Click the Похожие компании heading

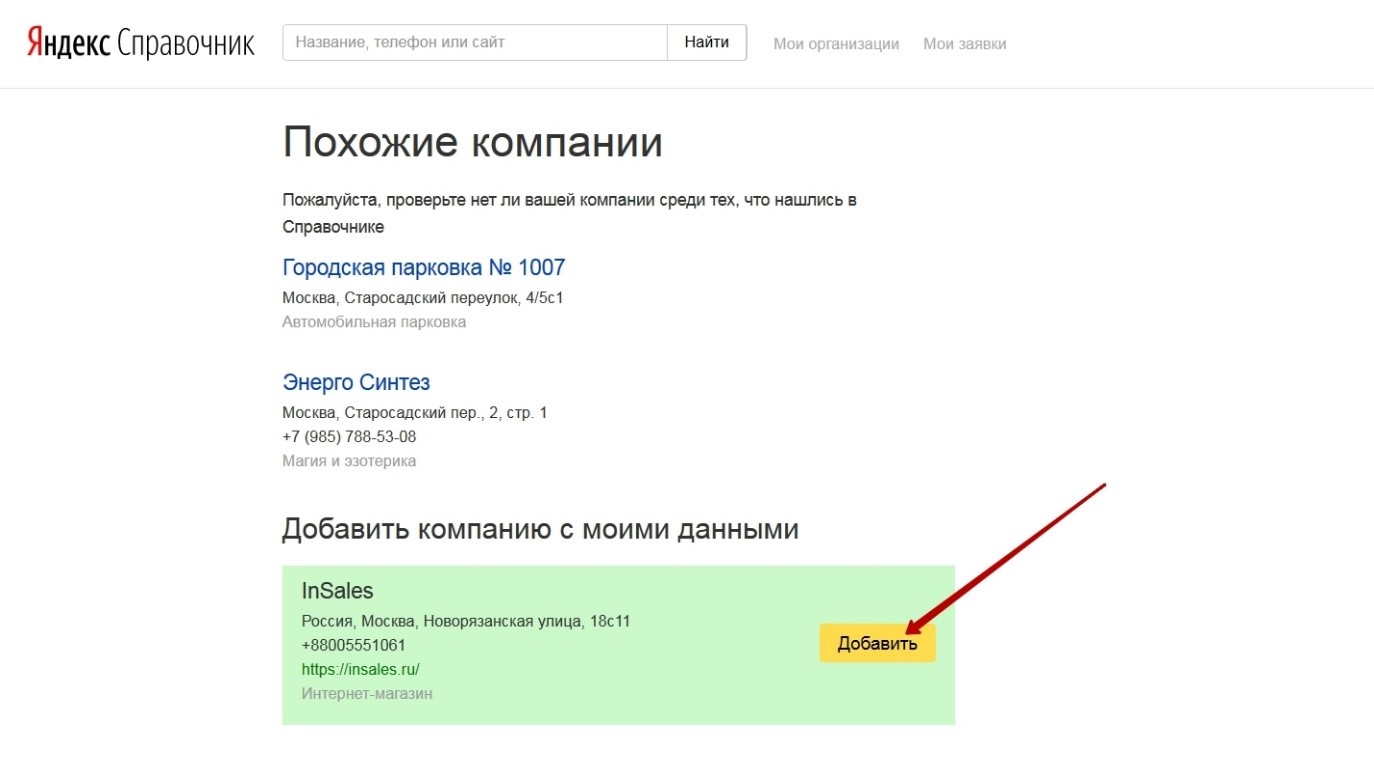[x=473, y=143]
